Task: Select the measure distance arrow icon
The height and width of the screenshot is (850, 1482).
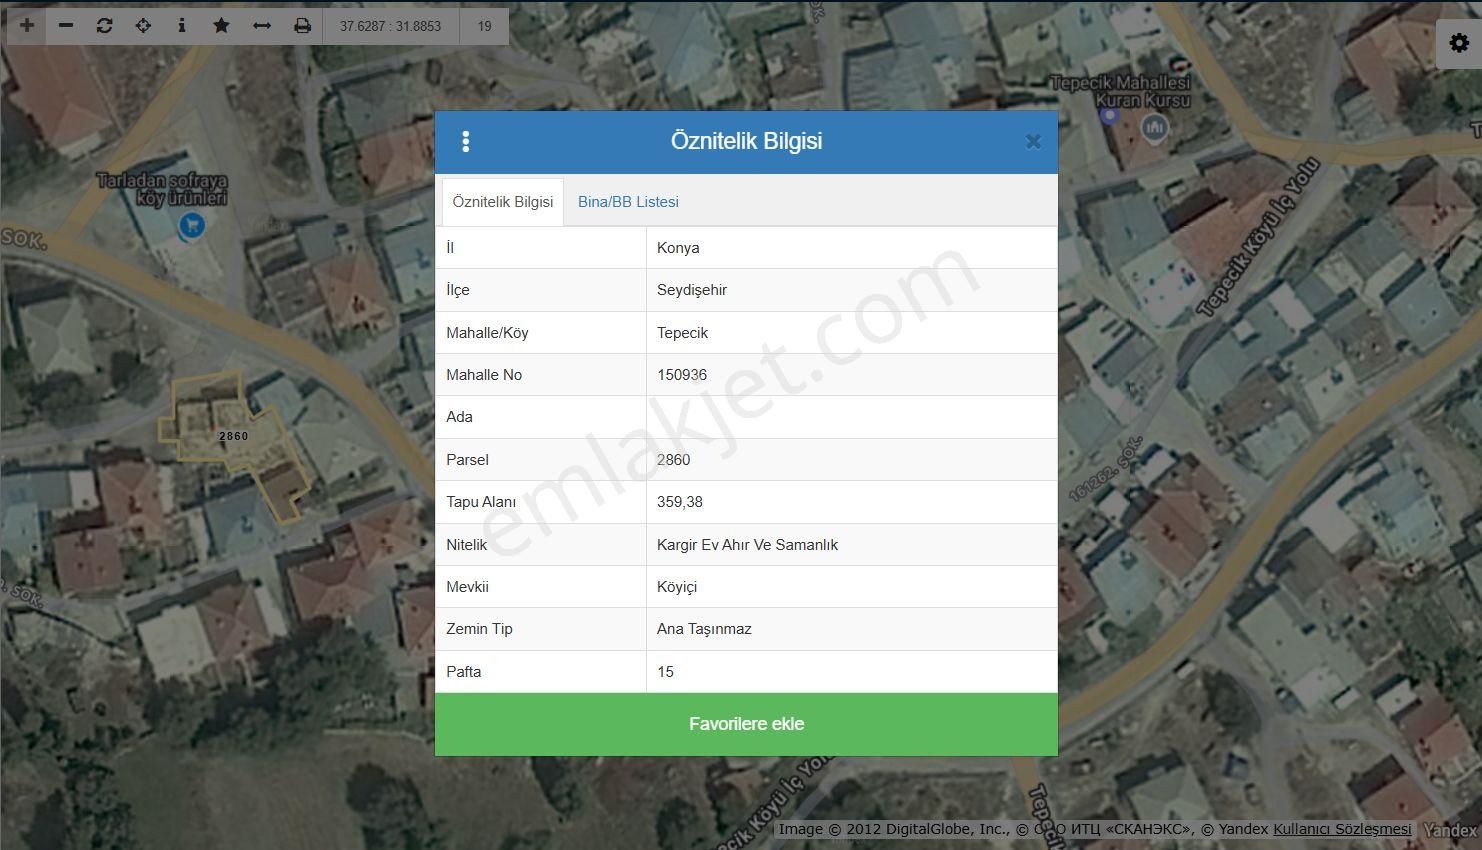Action: [262, 26]
